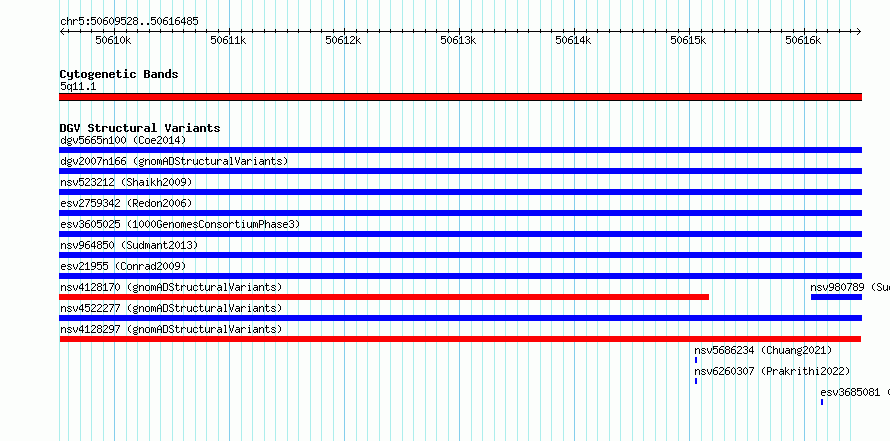Select the blue bar under esv21955
The width and height of the screenshot is (890, 441).
[x=460, y=276]
